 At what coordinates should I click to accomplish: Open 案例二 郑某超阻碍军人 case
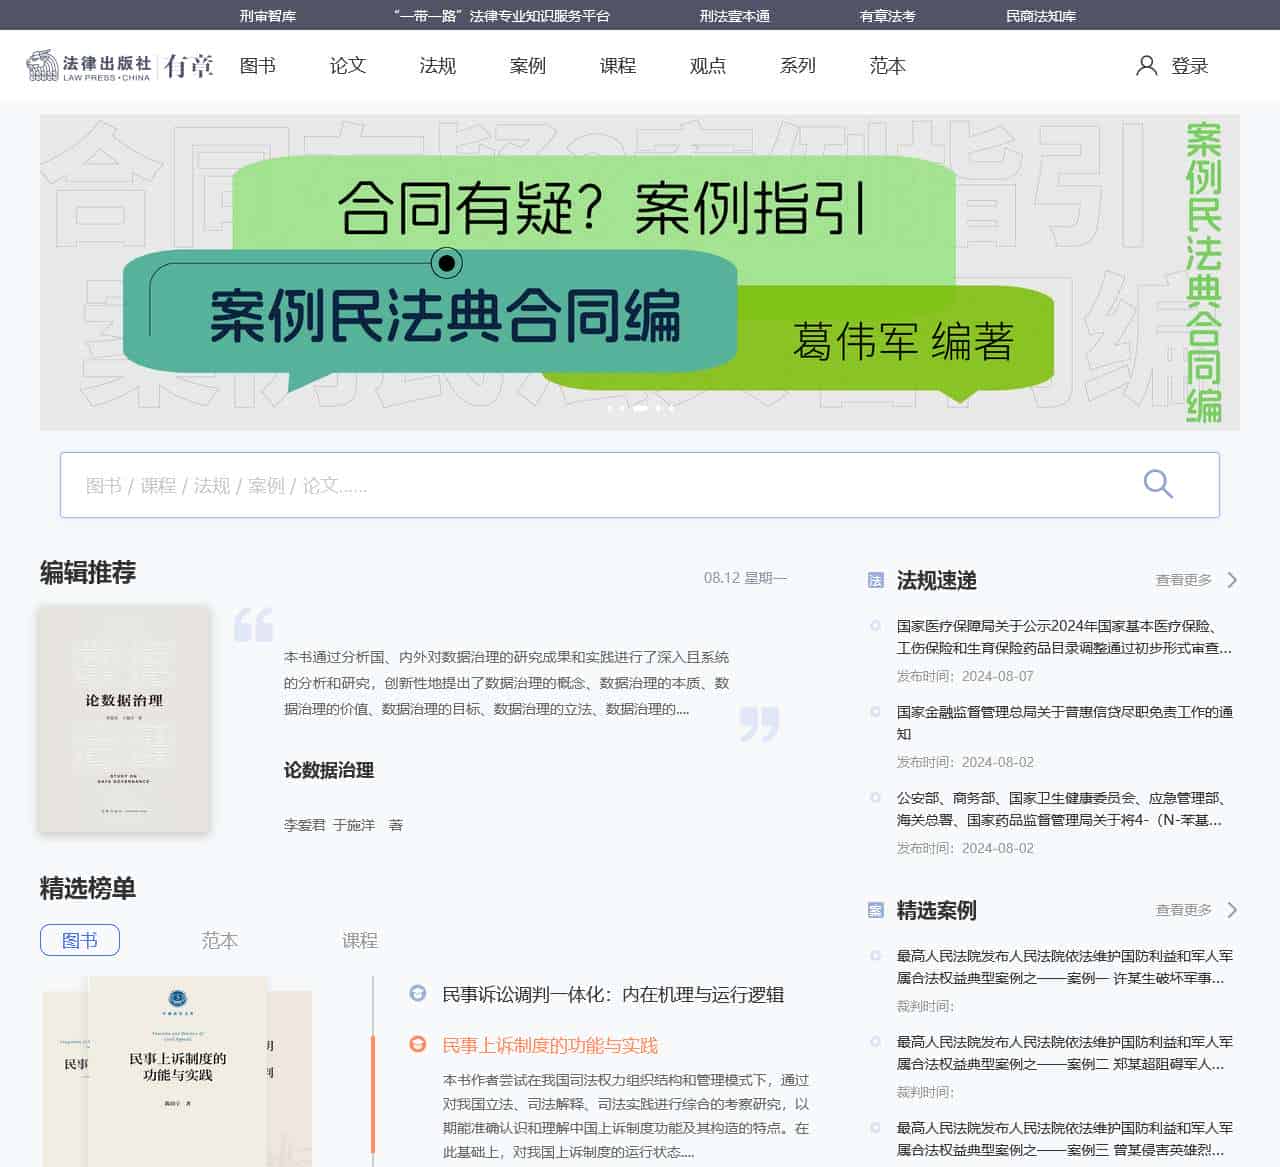pos(1064,1053)
